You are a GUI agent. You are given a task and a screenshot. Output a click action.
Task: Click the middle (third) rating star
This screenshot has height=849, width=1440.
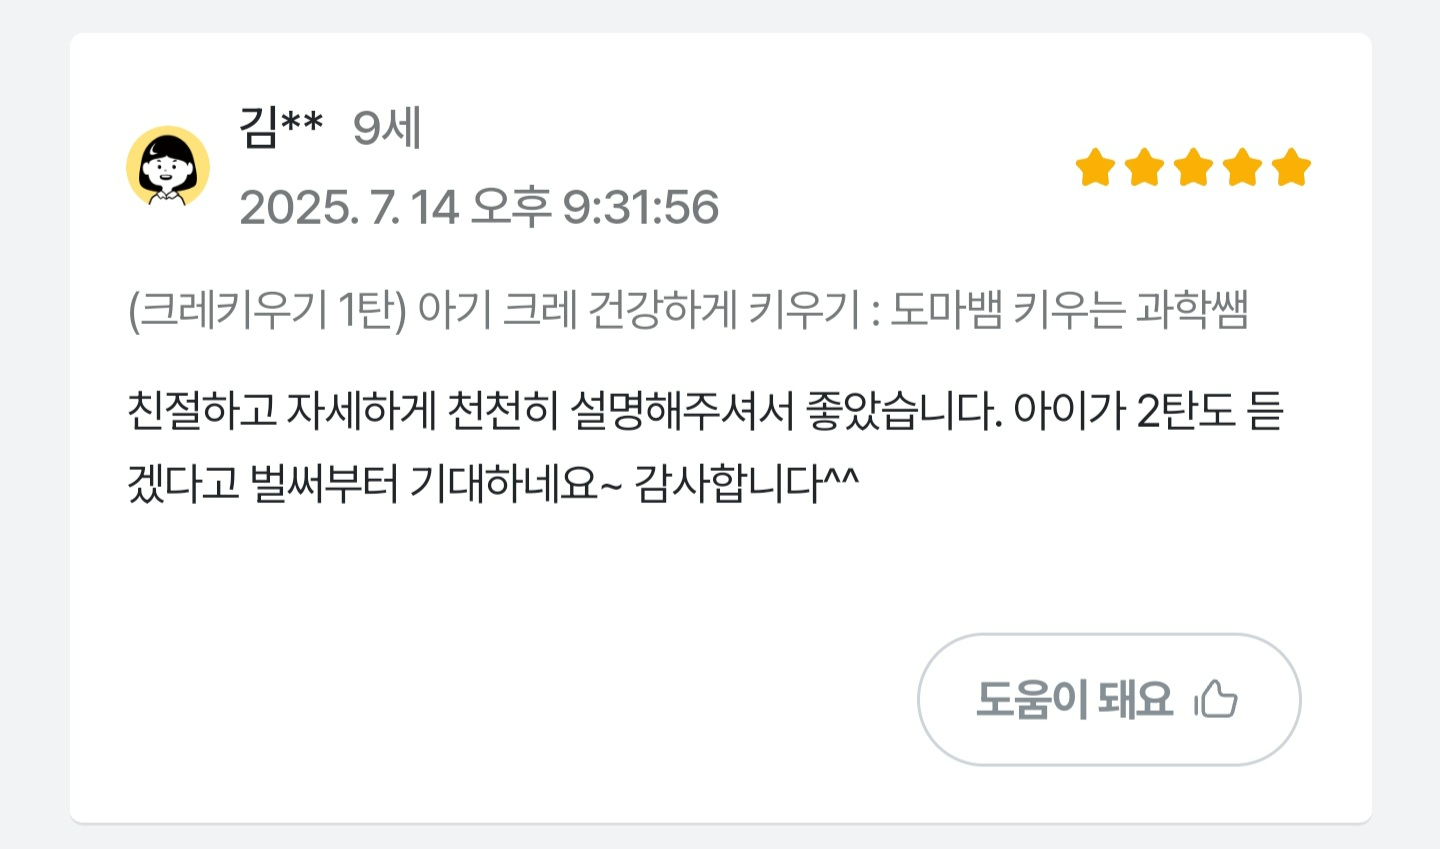(1193, 168)
